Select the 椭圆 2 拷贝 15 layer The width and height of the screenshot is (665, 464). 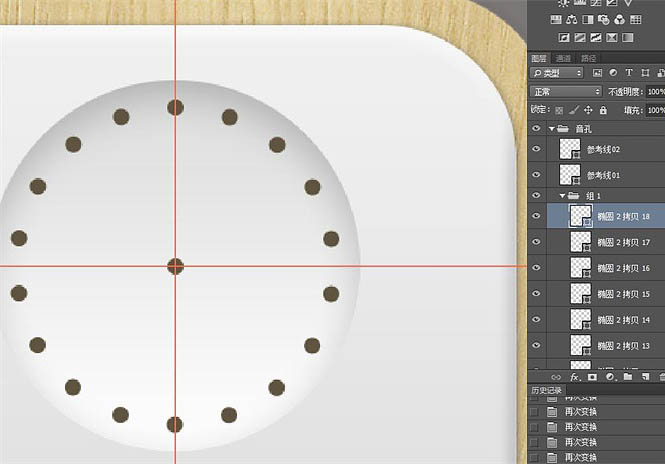pos(624,294)
